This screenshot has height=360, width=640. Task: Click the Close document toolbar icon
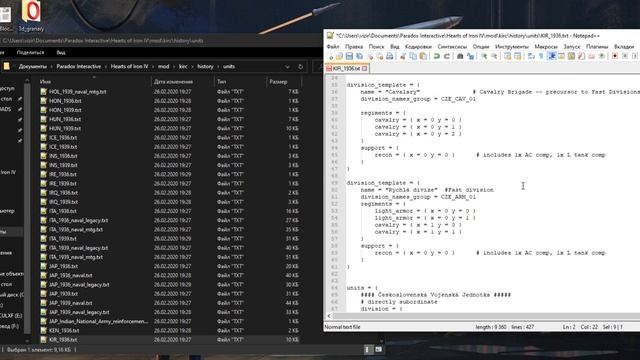tap(370, 56)
